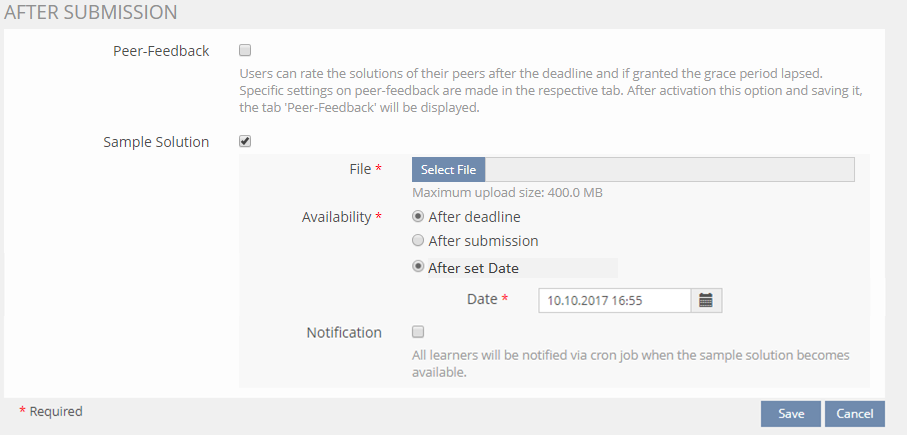This screenshot has height=435, width=907.
Task: Uncheck the Sample Solution checkbox
Action: tap(245, 141)
